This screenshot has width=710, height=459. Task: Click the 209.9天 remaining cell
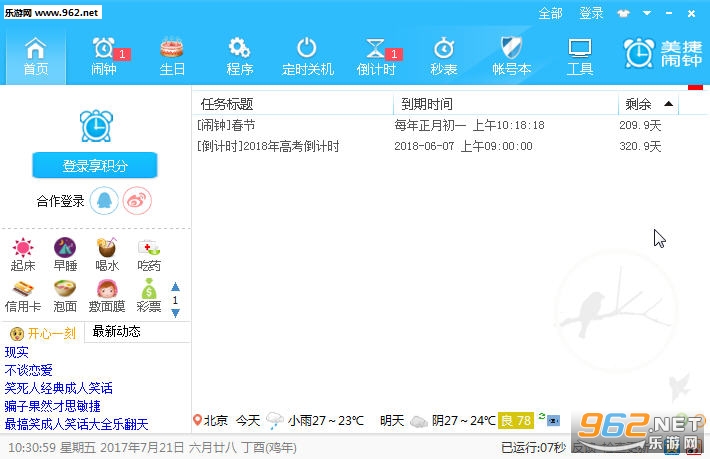[x=640, y=125]
